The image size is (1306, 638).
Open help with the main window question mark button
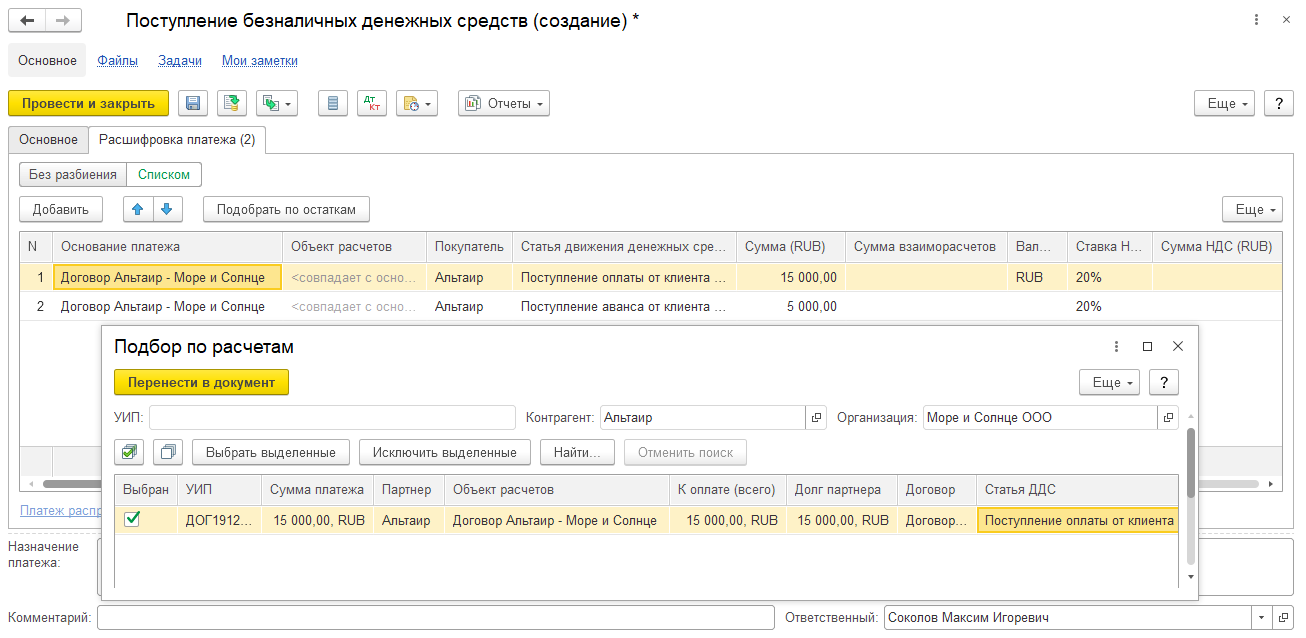coord(1279,103)
